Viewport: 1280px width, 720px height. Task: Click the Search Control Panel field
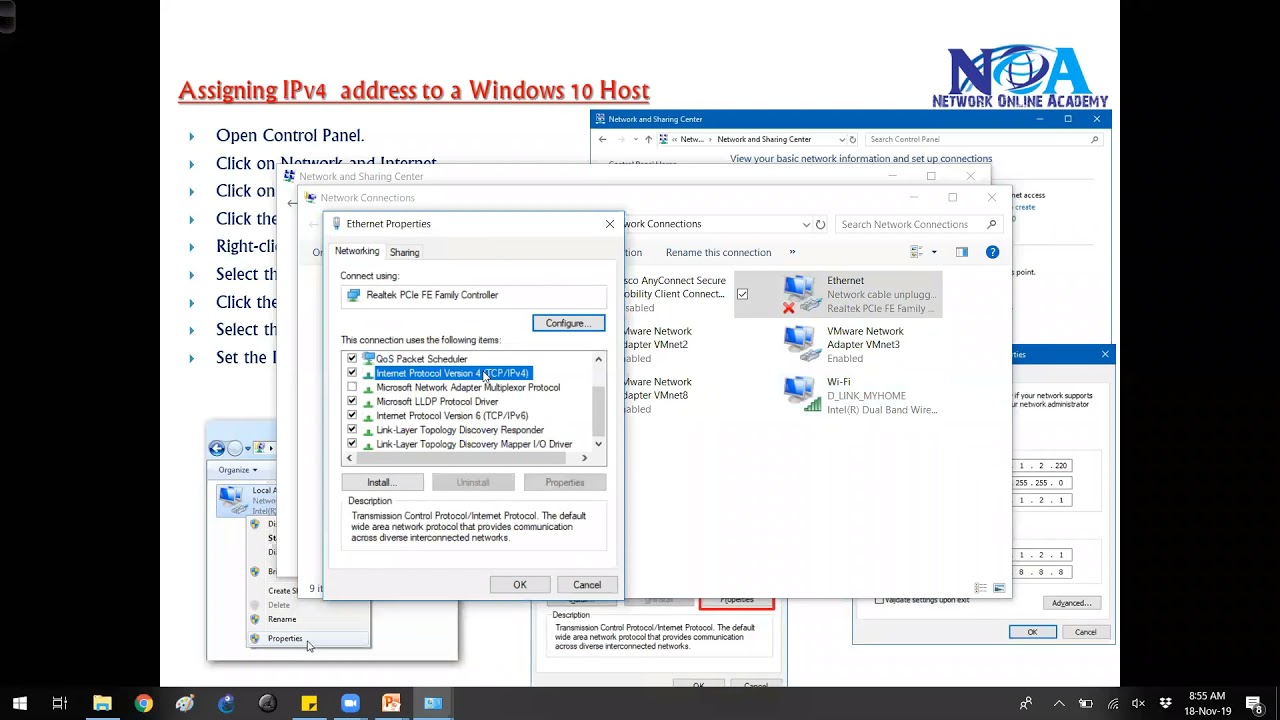(x=983, y=139)
